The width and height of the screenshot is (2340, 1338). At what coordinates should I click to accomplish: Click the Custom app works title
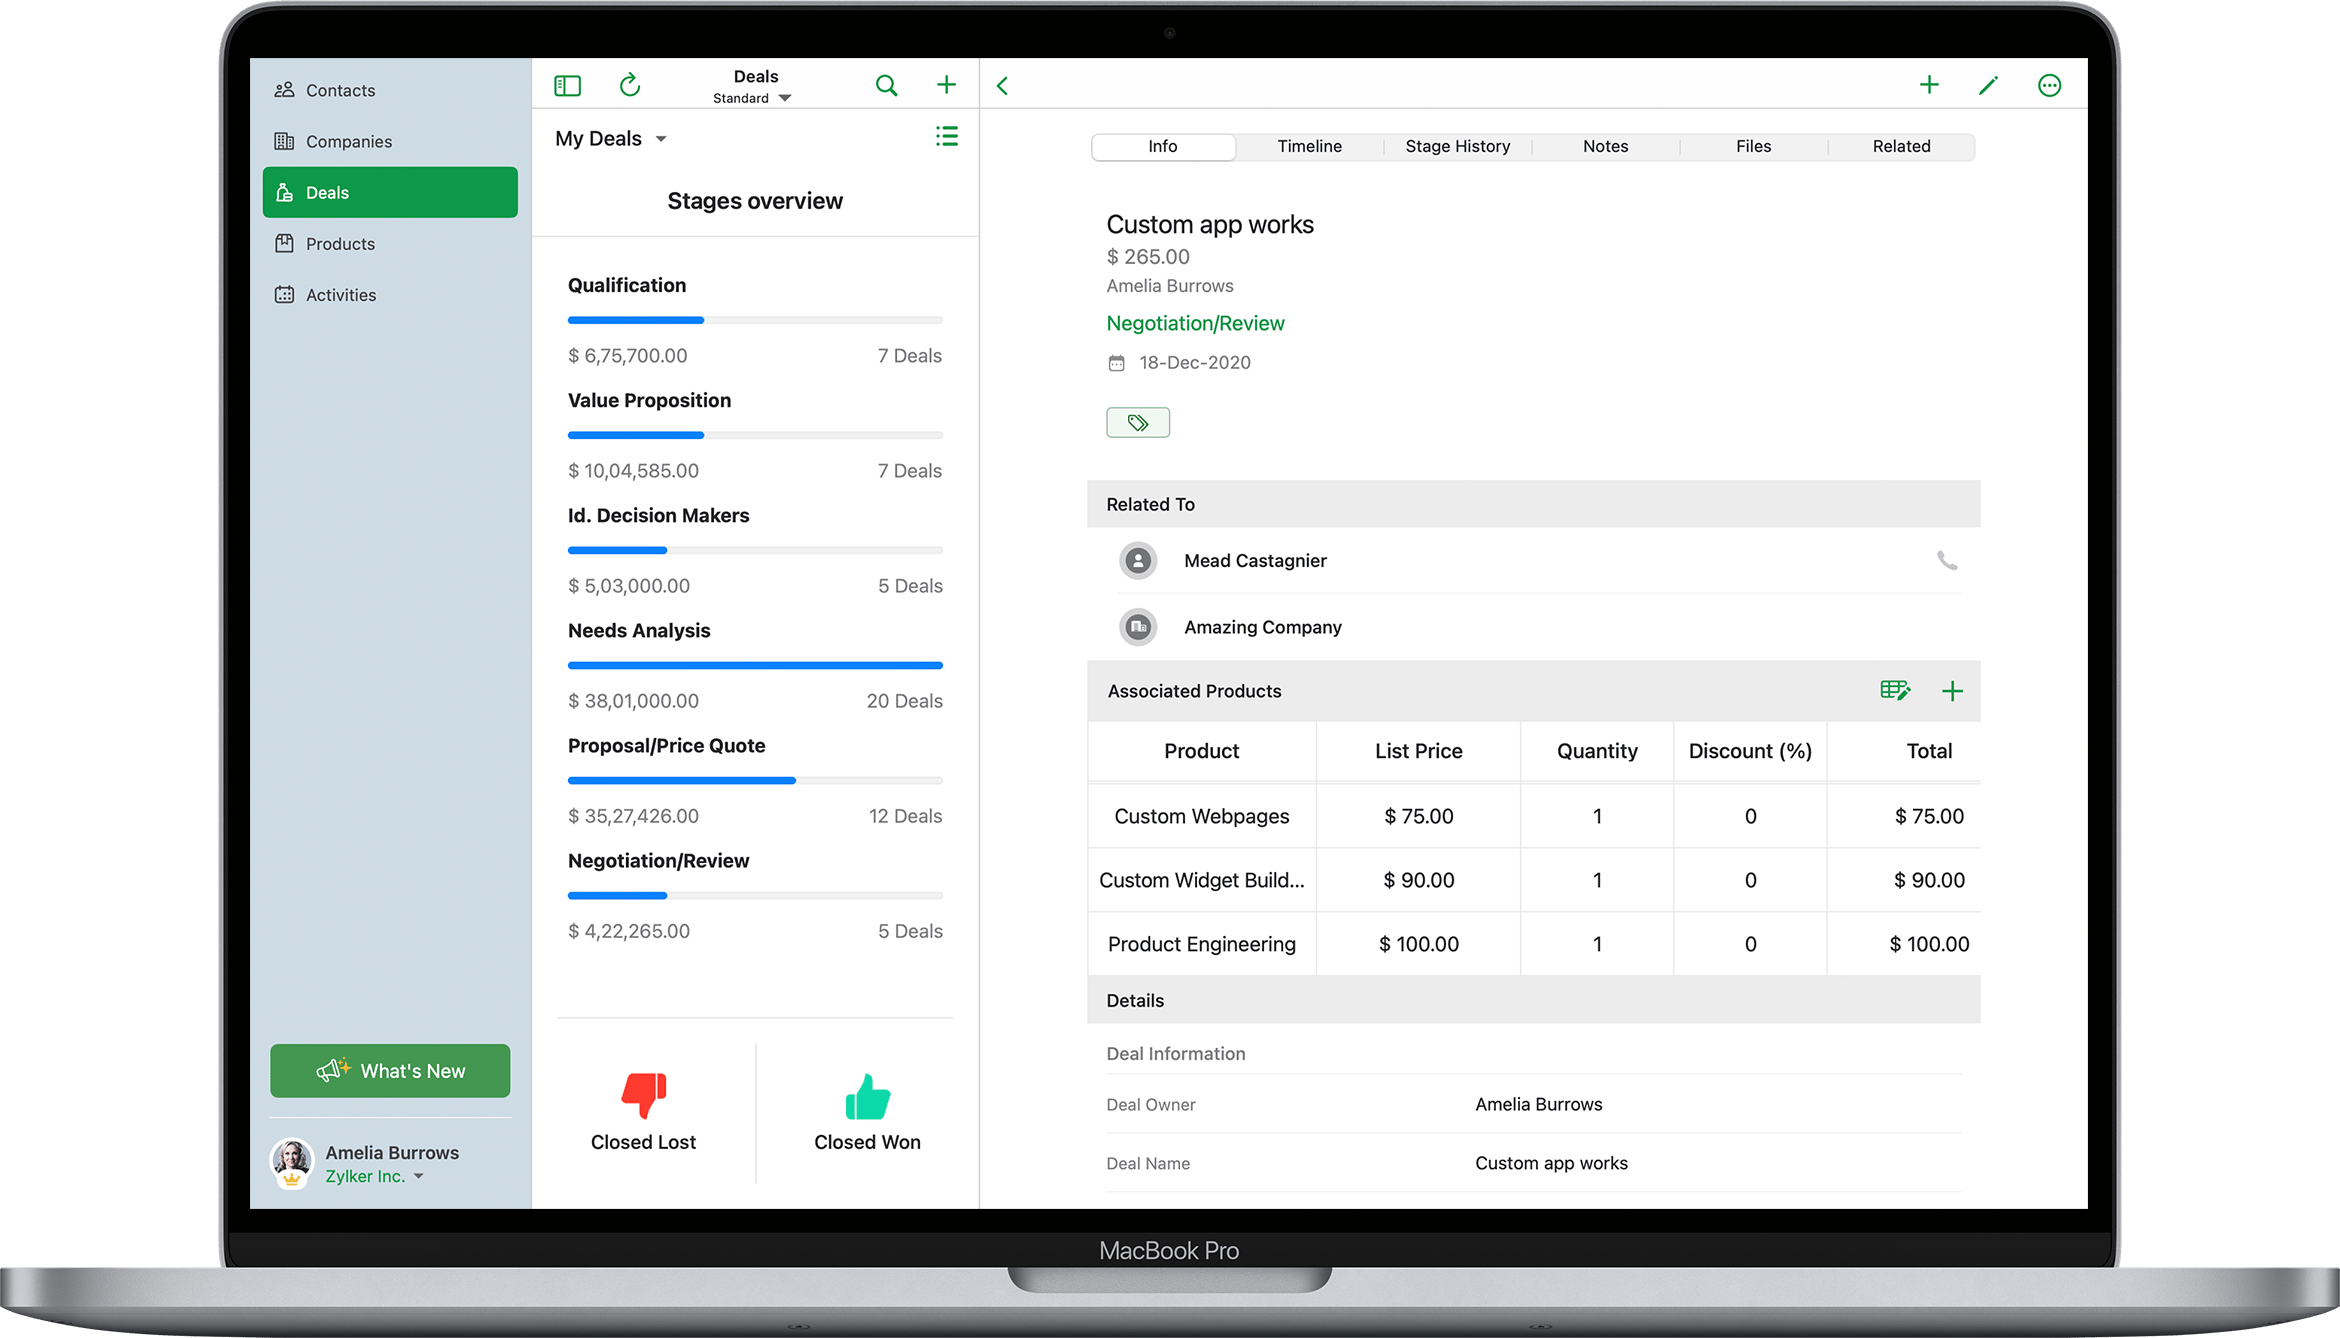1210,224
